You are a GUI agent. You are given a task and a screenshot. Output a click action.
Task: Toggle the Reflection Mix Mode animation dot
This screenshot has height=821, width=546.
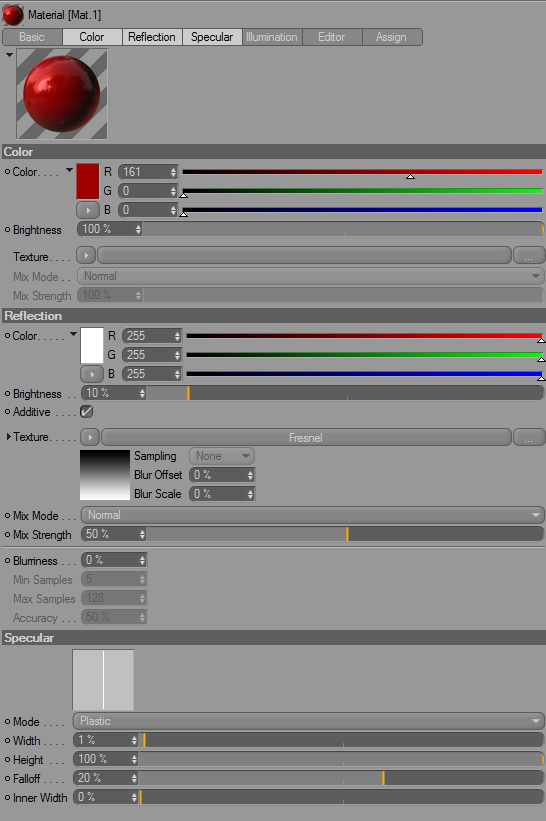7,516
